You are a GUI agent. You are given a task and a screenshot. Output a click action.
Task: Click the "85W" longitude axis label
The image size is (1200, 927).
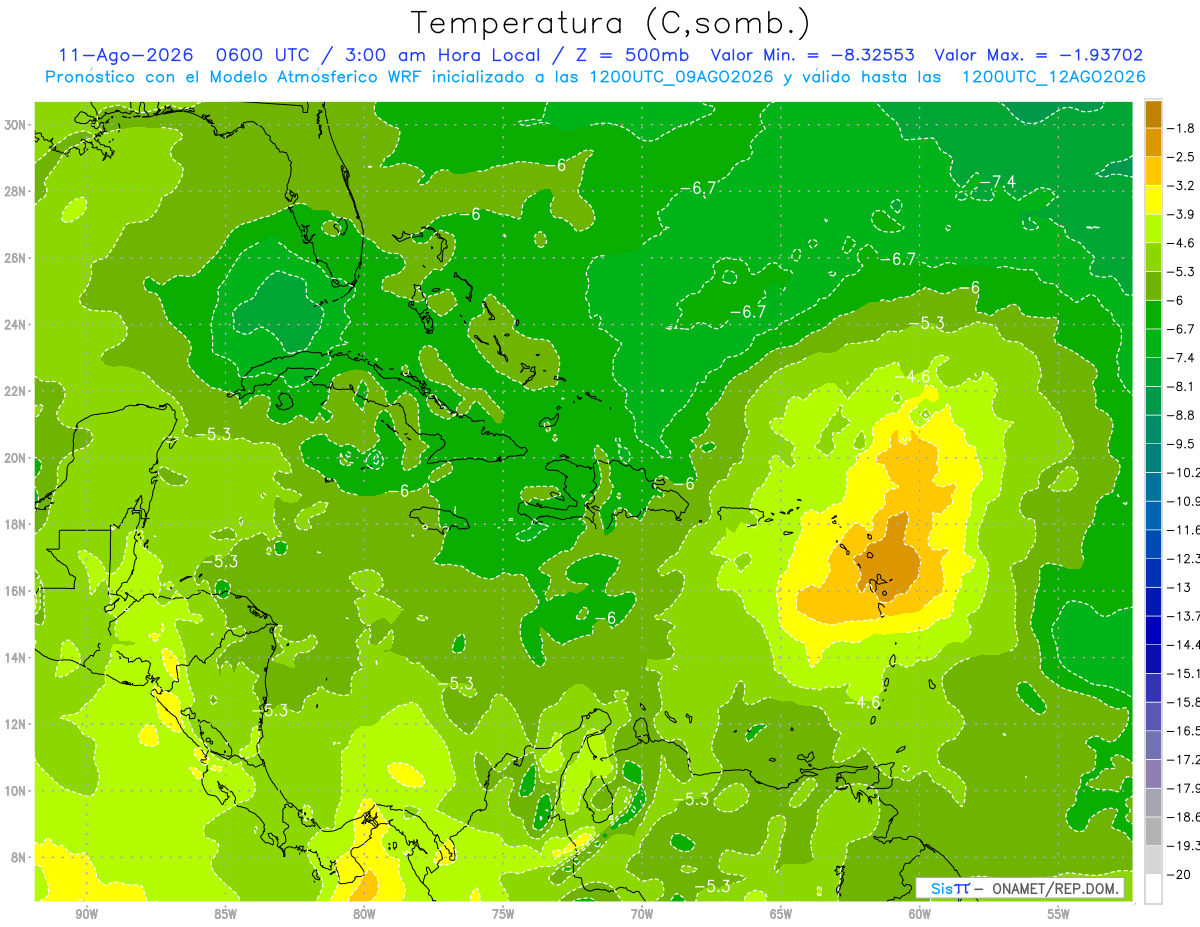click(226, 915)
